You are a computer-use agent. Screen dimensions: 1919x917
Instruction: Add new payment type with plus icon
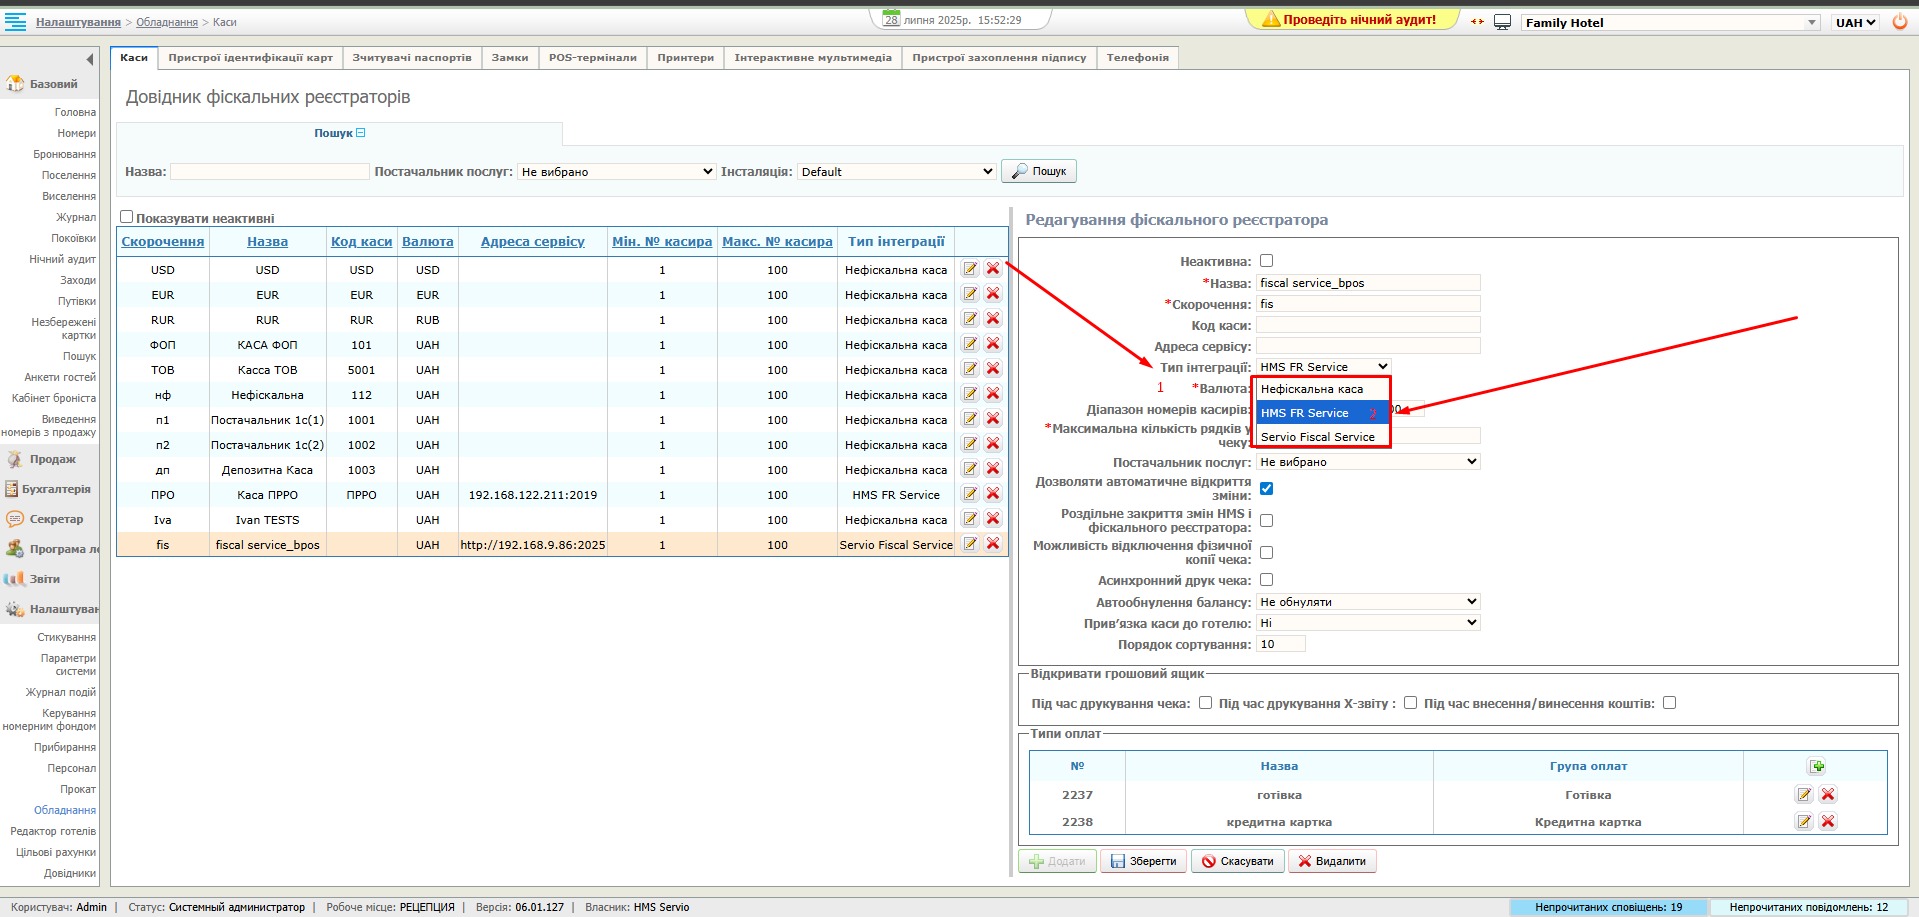1816,767
